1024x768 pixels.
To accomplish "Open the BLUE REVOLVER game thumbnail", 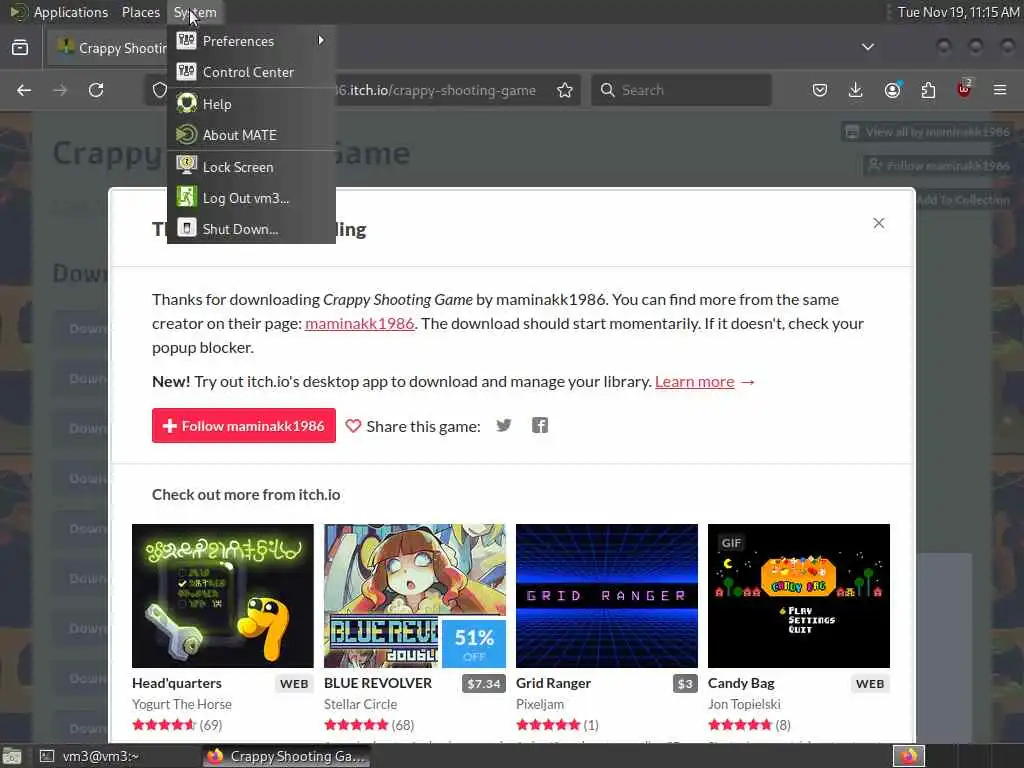I will pyautogui.click(x=415, y=596).
